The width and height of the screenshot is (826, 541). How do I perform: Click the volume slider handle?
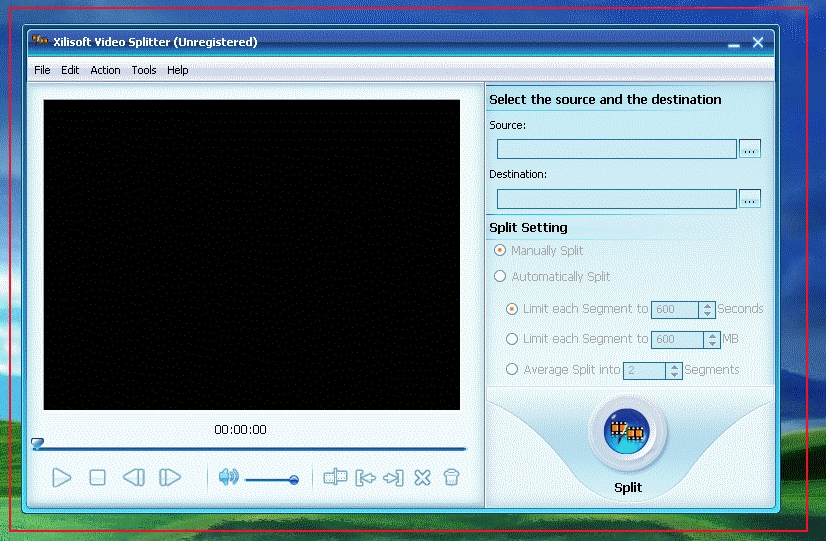294,479
